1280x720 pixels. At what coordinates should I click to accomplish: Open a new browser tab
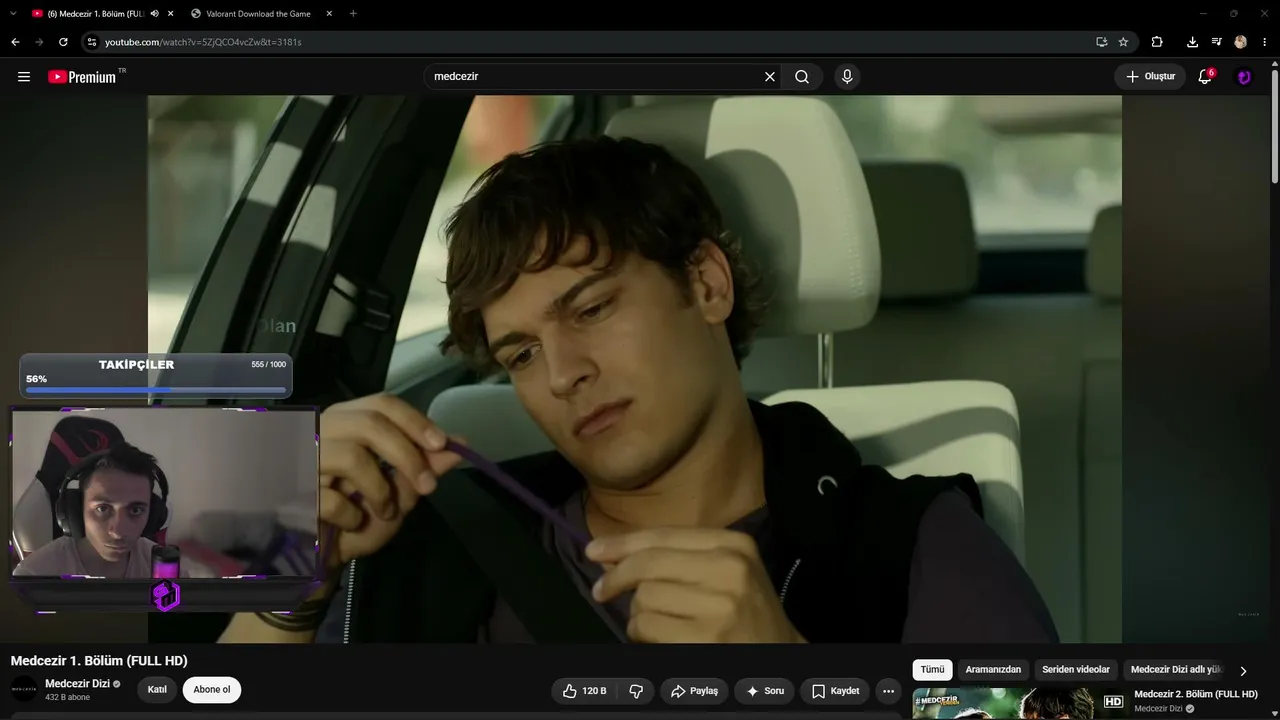pyautogui.click(x=353, y=14)
